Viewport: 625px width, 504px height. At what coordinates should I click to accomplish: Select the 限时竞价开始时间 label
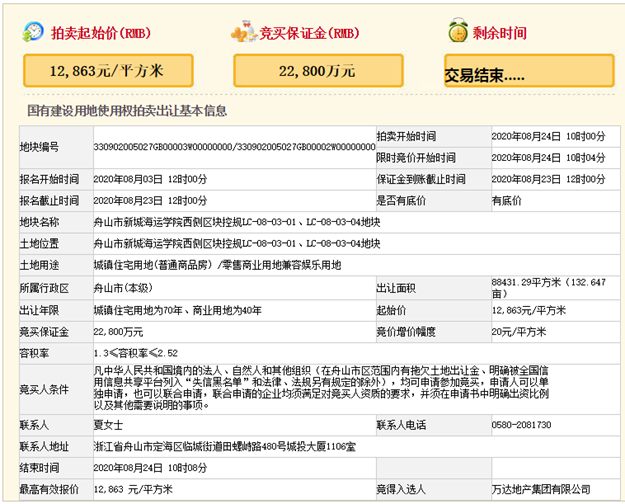(416, 158)
